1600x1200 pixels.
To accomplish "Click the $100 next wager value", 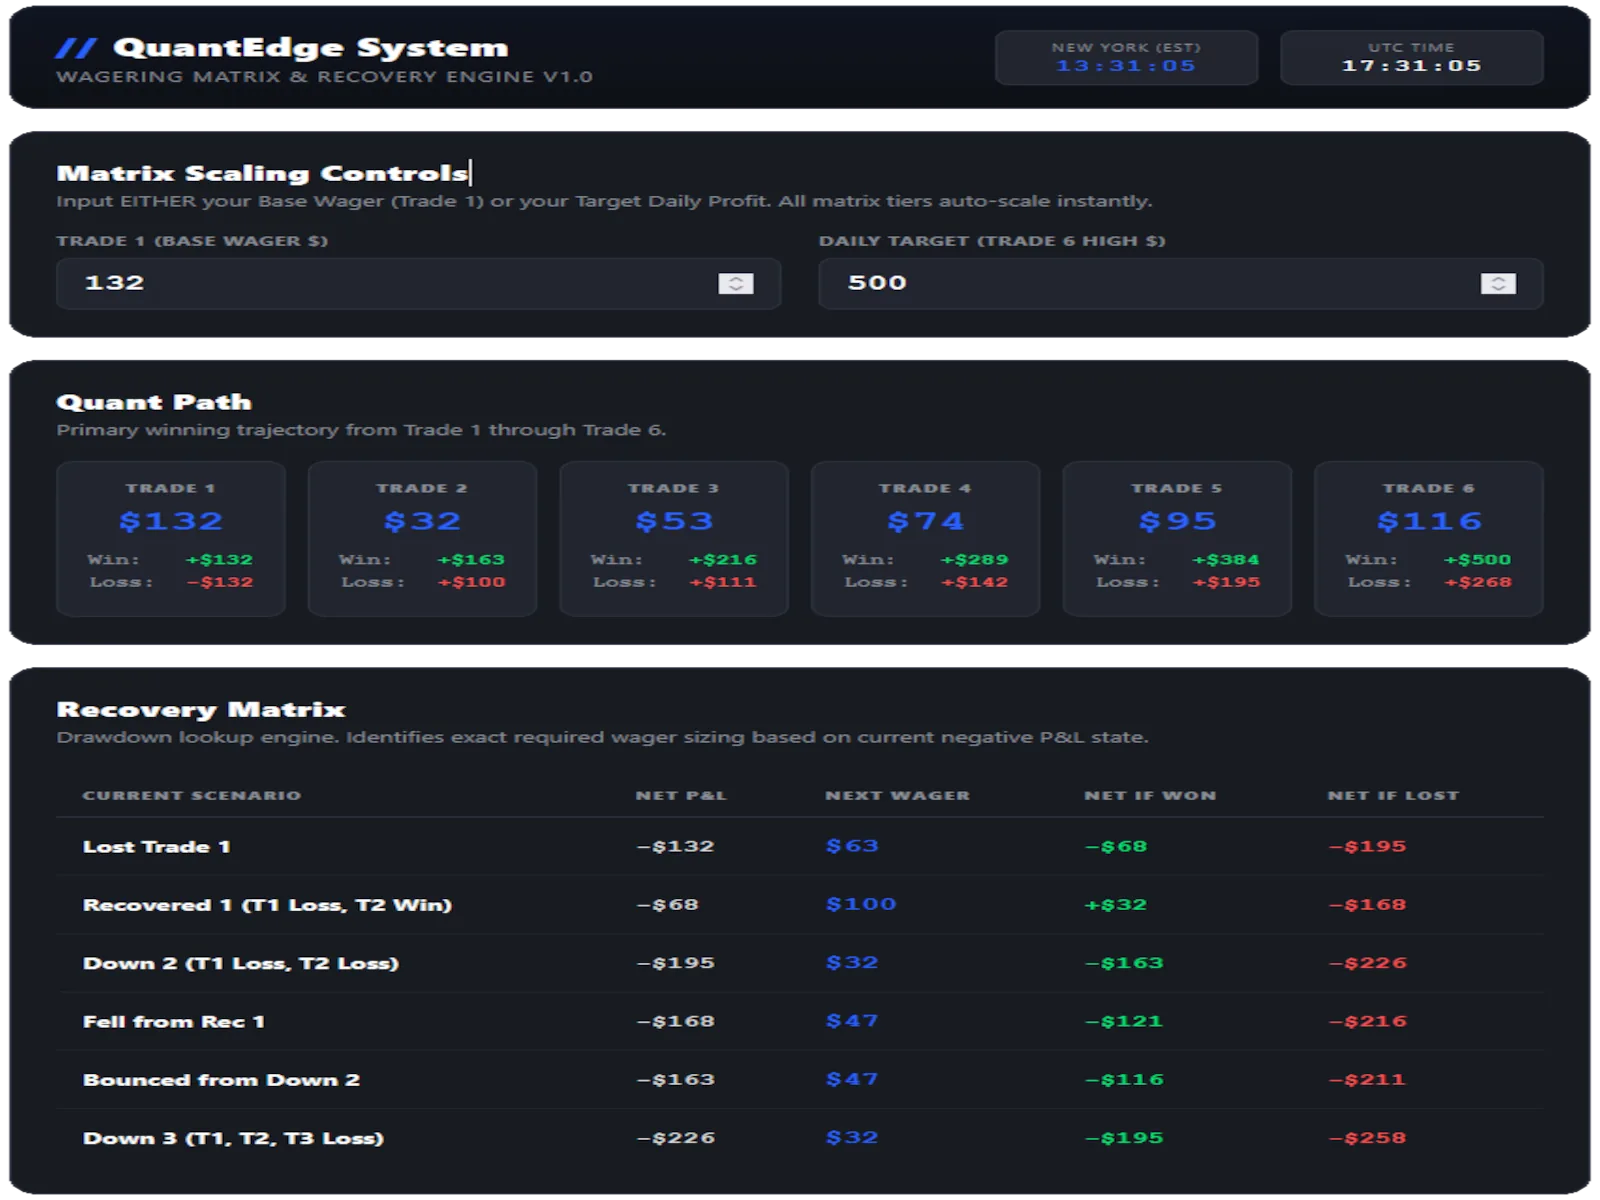I will tap(861, 904).
